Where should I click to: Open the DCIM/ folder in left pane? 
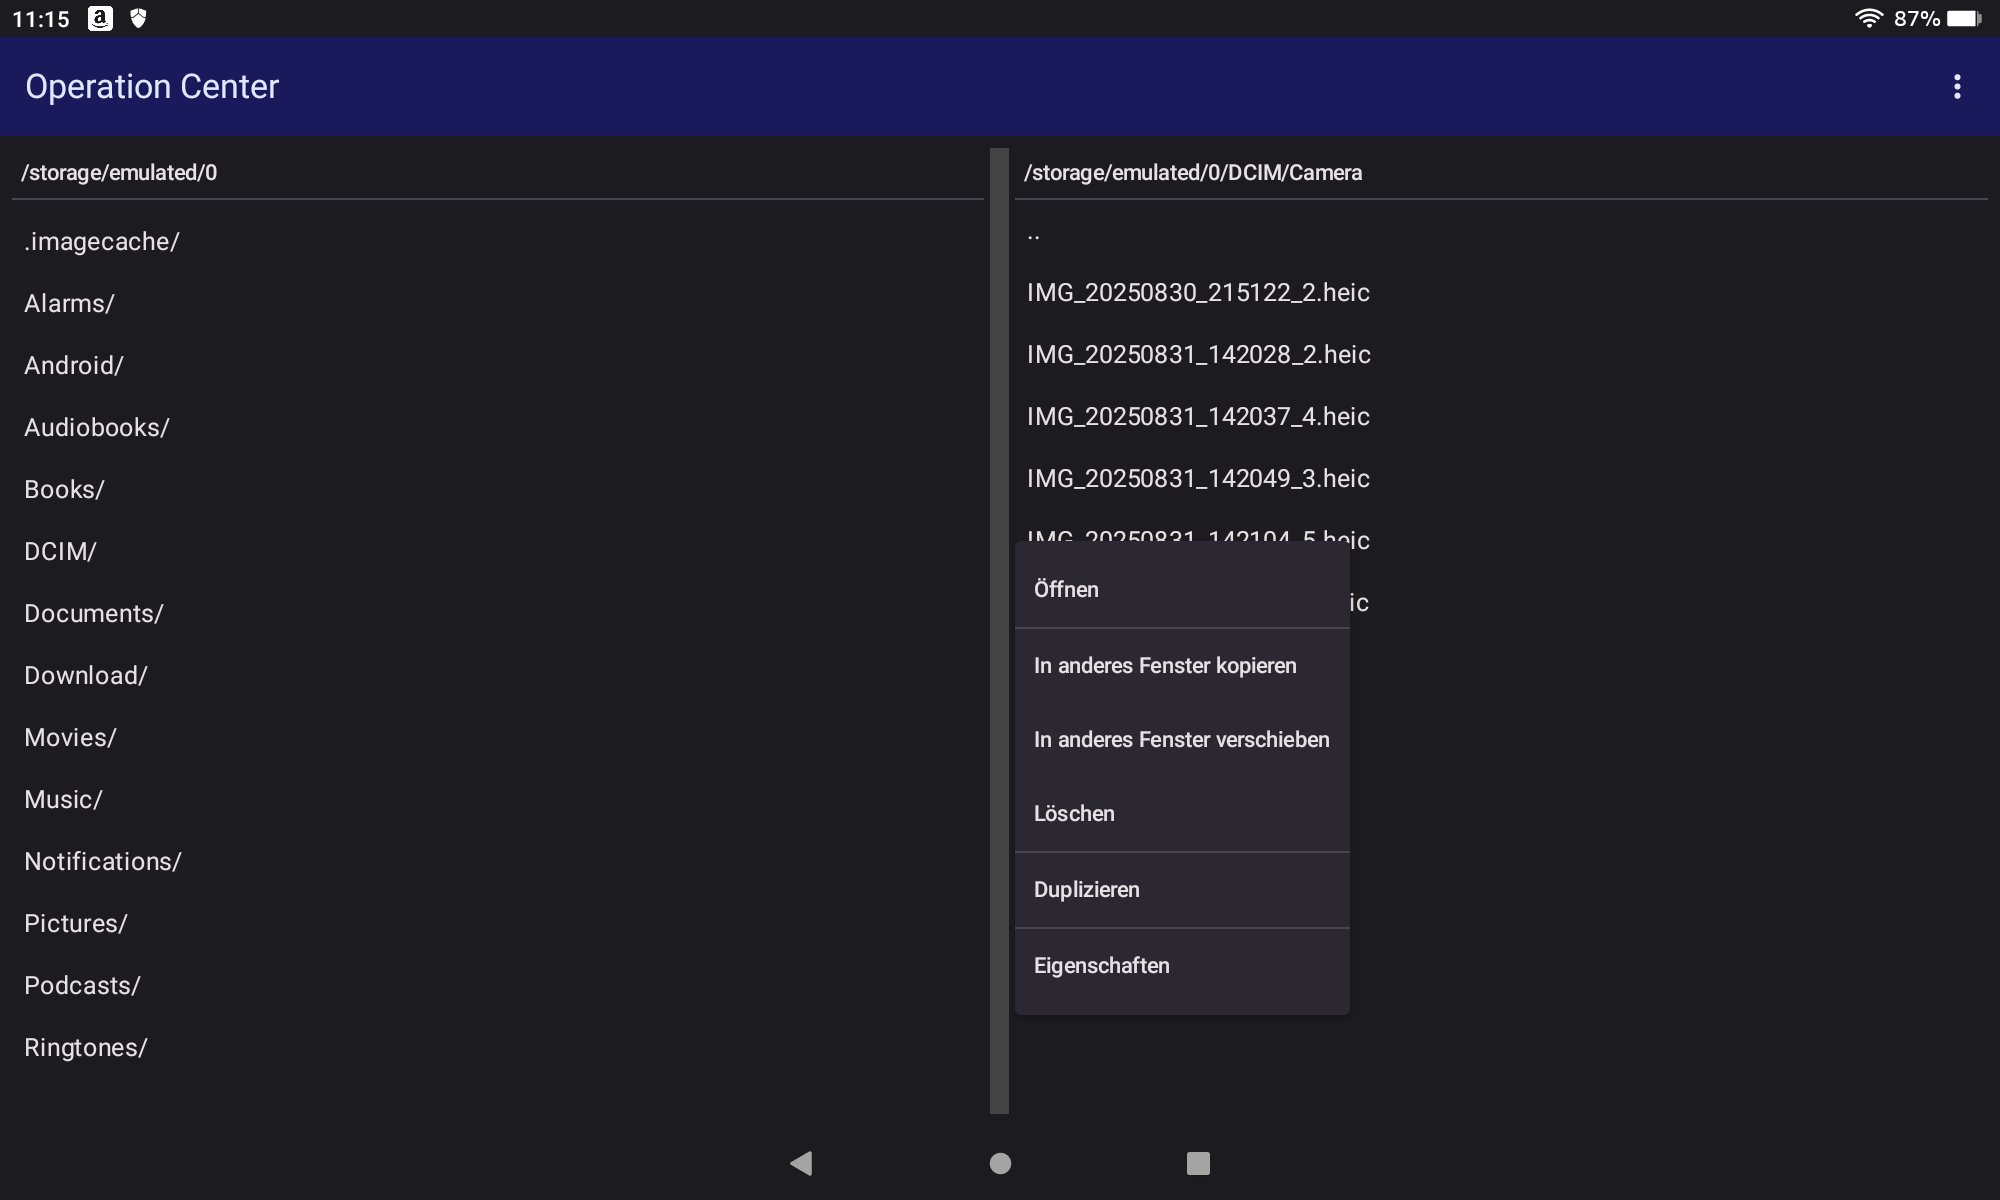(x=60, y=552)
